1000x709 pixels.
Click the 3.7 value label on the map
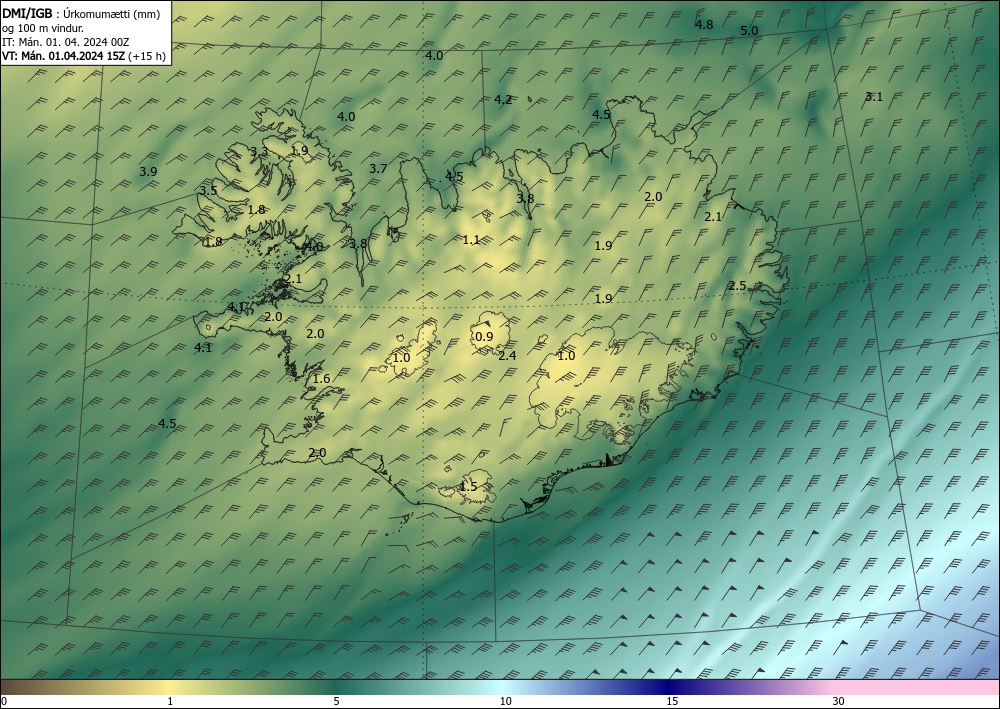378,168
